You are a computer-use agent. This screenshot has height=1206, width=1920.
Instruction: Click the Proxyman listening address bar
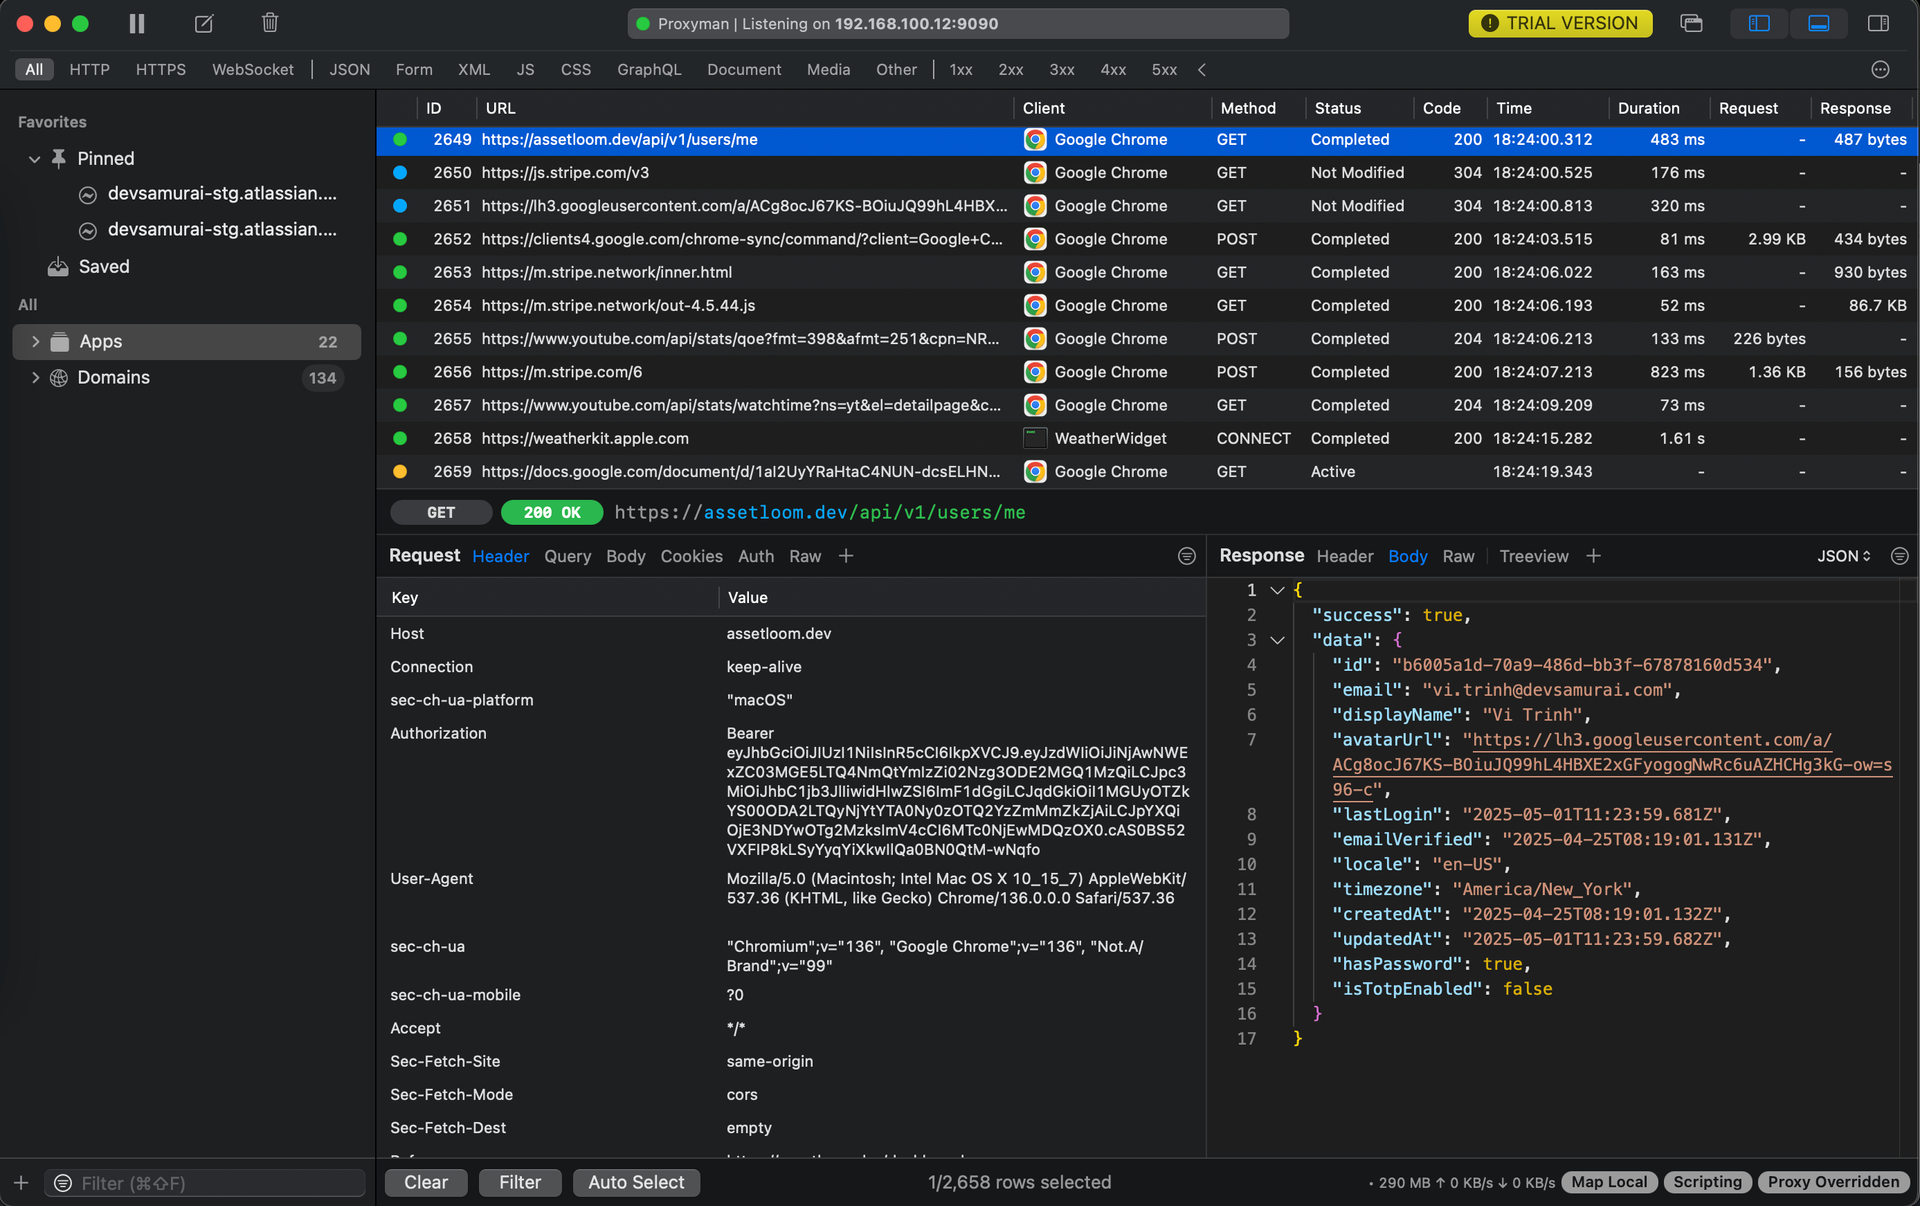(x=958, y=23)
